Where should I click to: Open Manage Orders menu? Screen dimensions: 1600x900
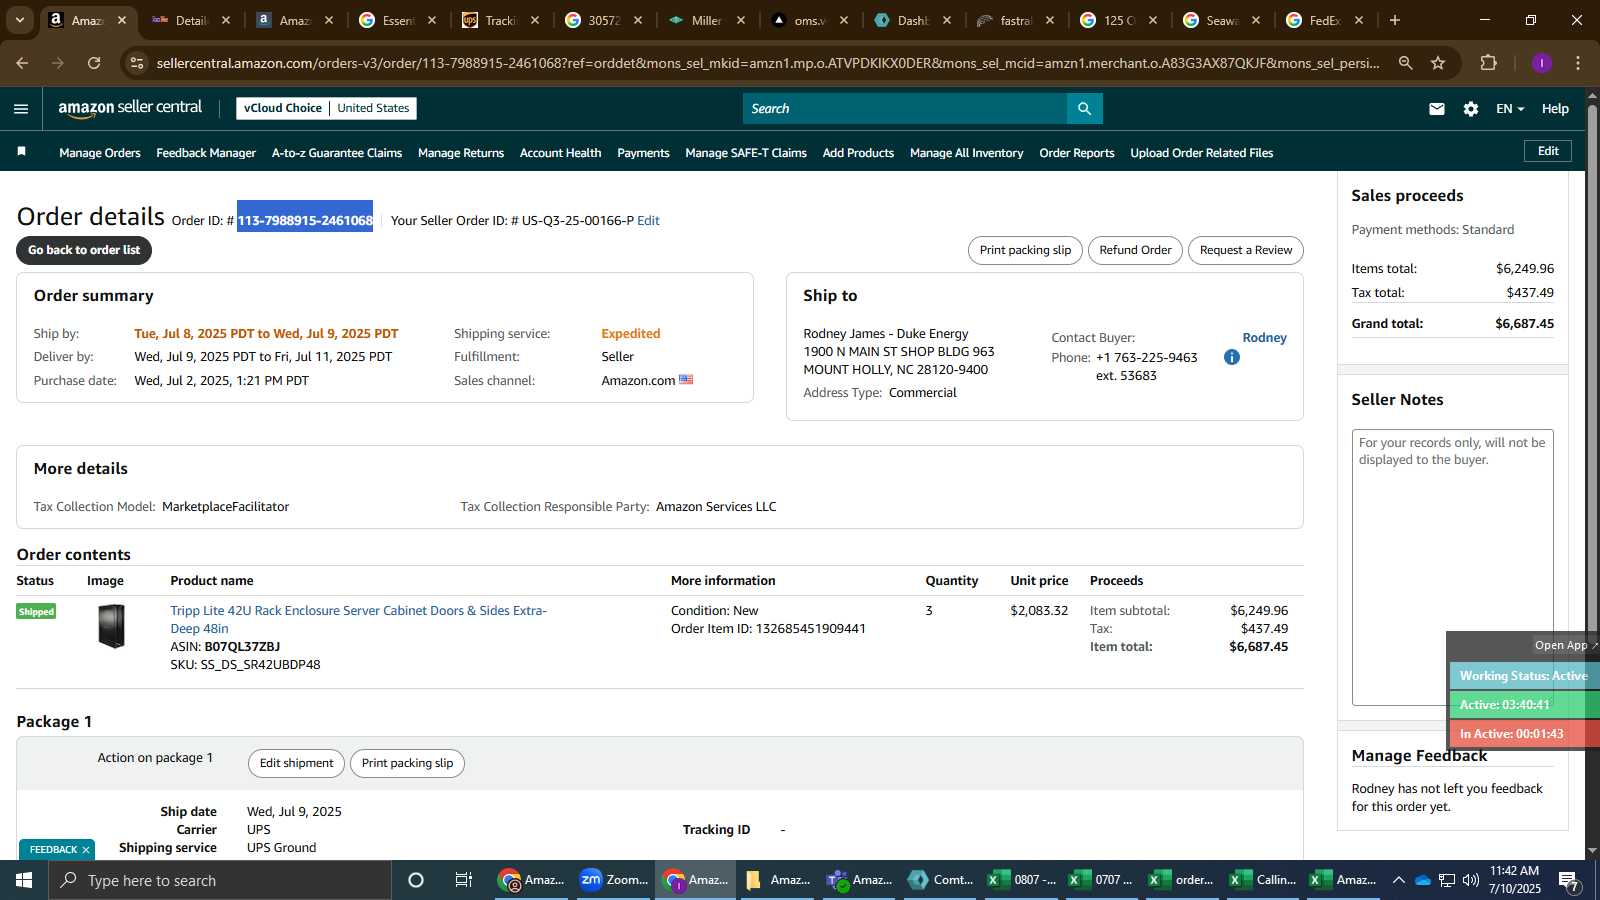[100, 153]
